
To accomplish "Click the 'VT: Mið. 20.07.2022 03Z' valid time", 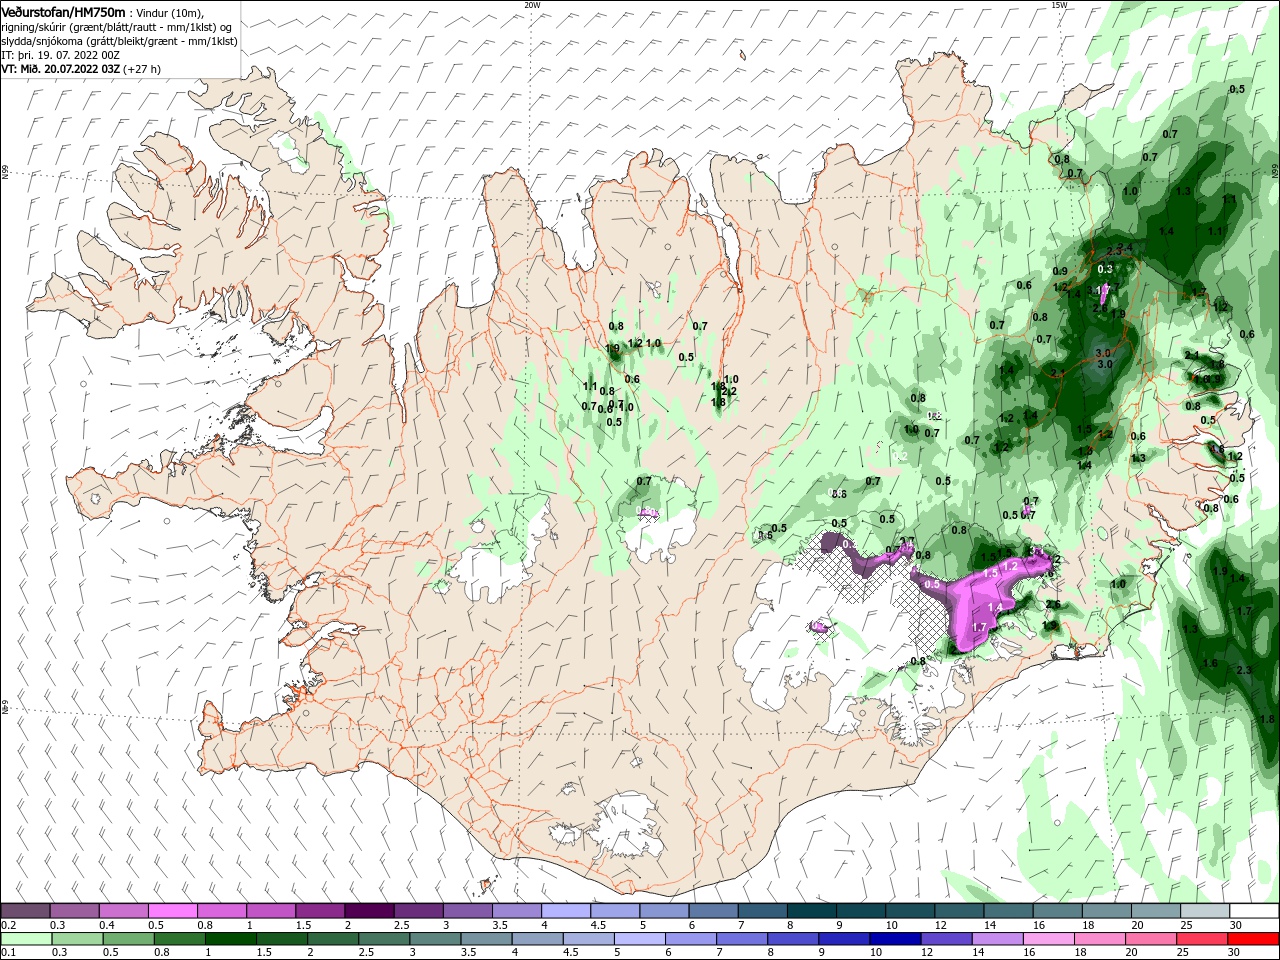I will coord(60,69).
